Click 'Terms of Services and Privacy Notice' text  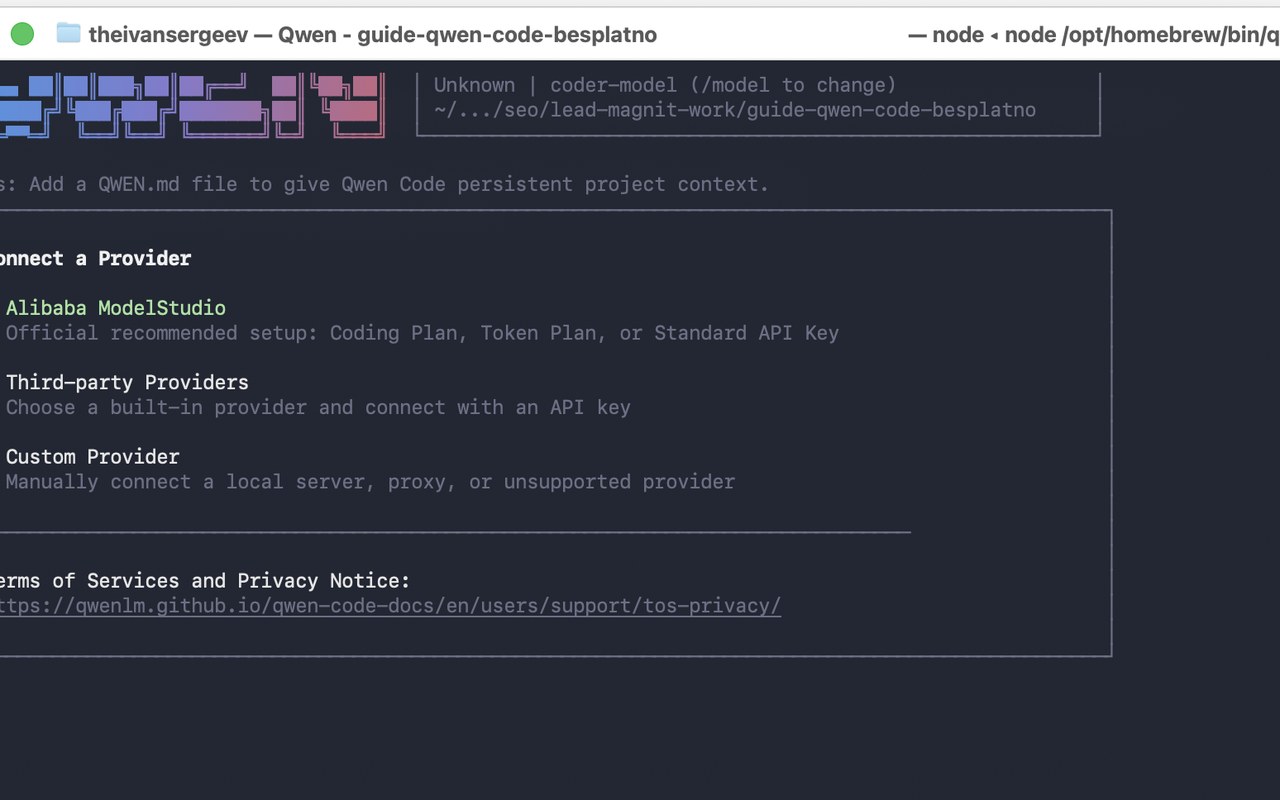pyautogui.click(x=205, y=580)
